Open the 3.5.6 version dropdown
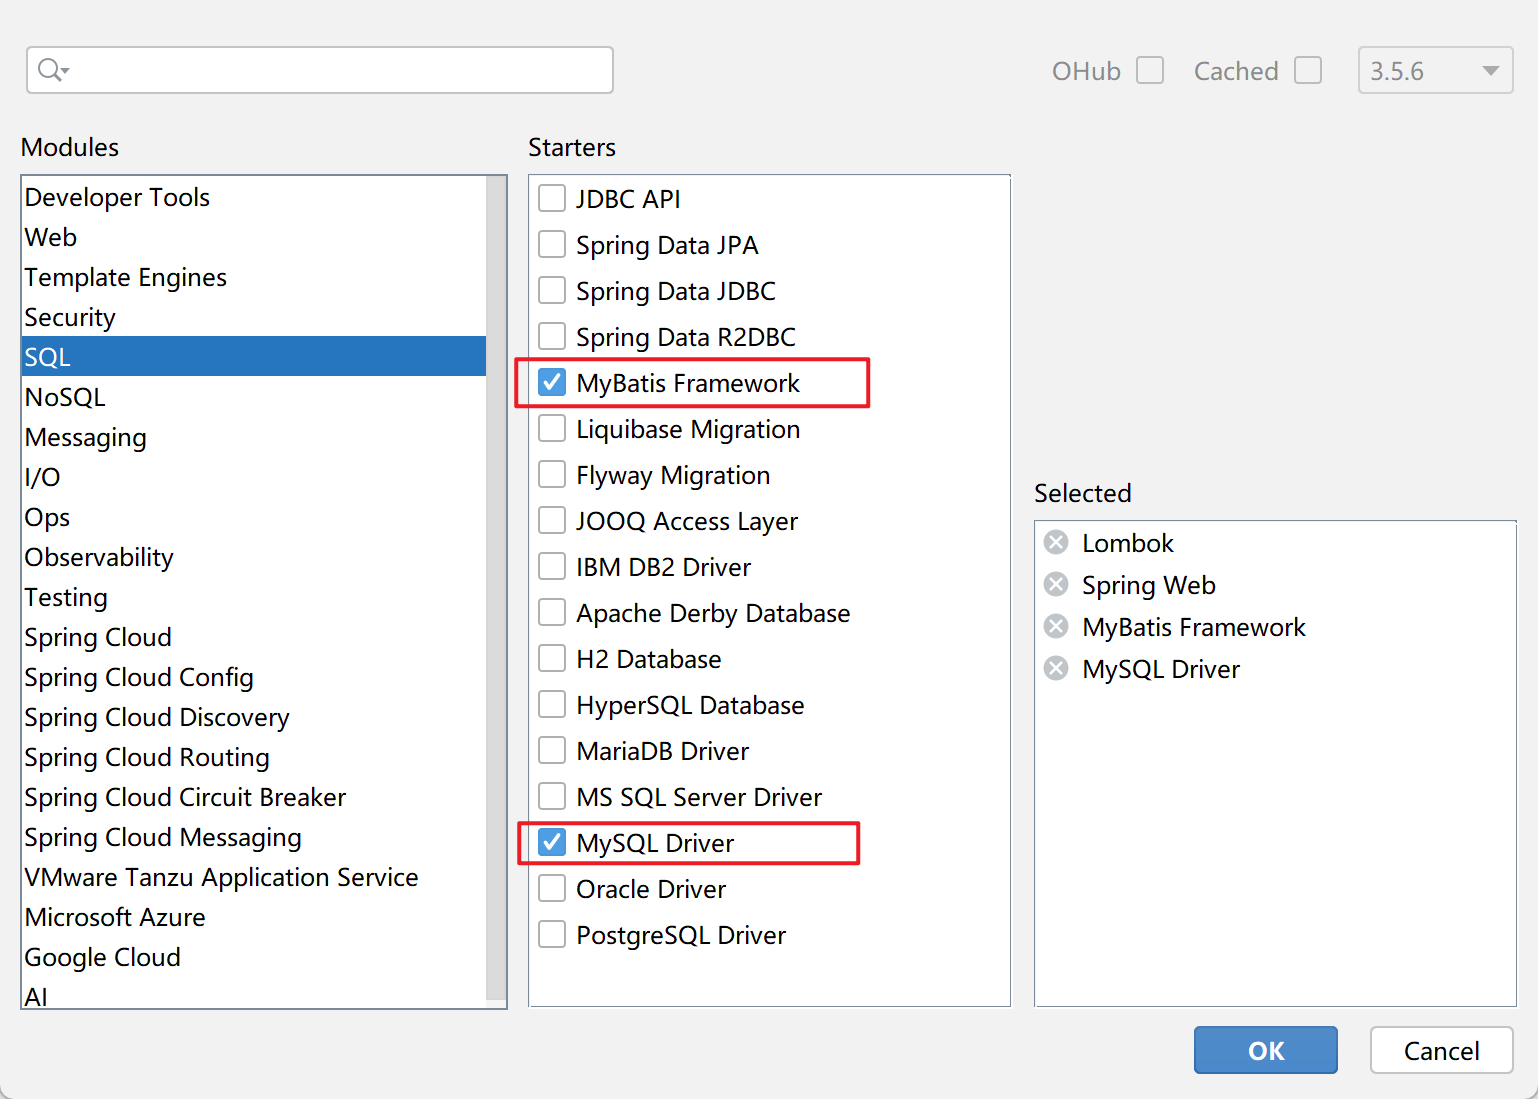Screen dimensions: 1538x1099 [1435, 70]
